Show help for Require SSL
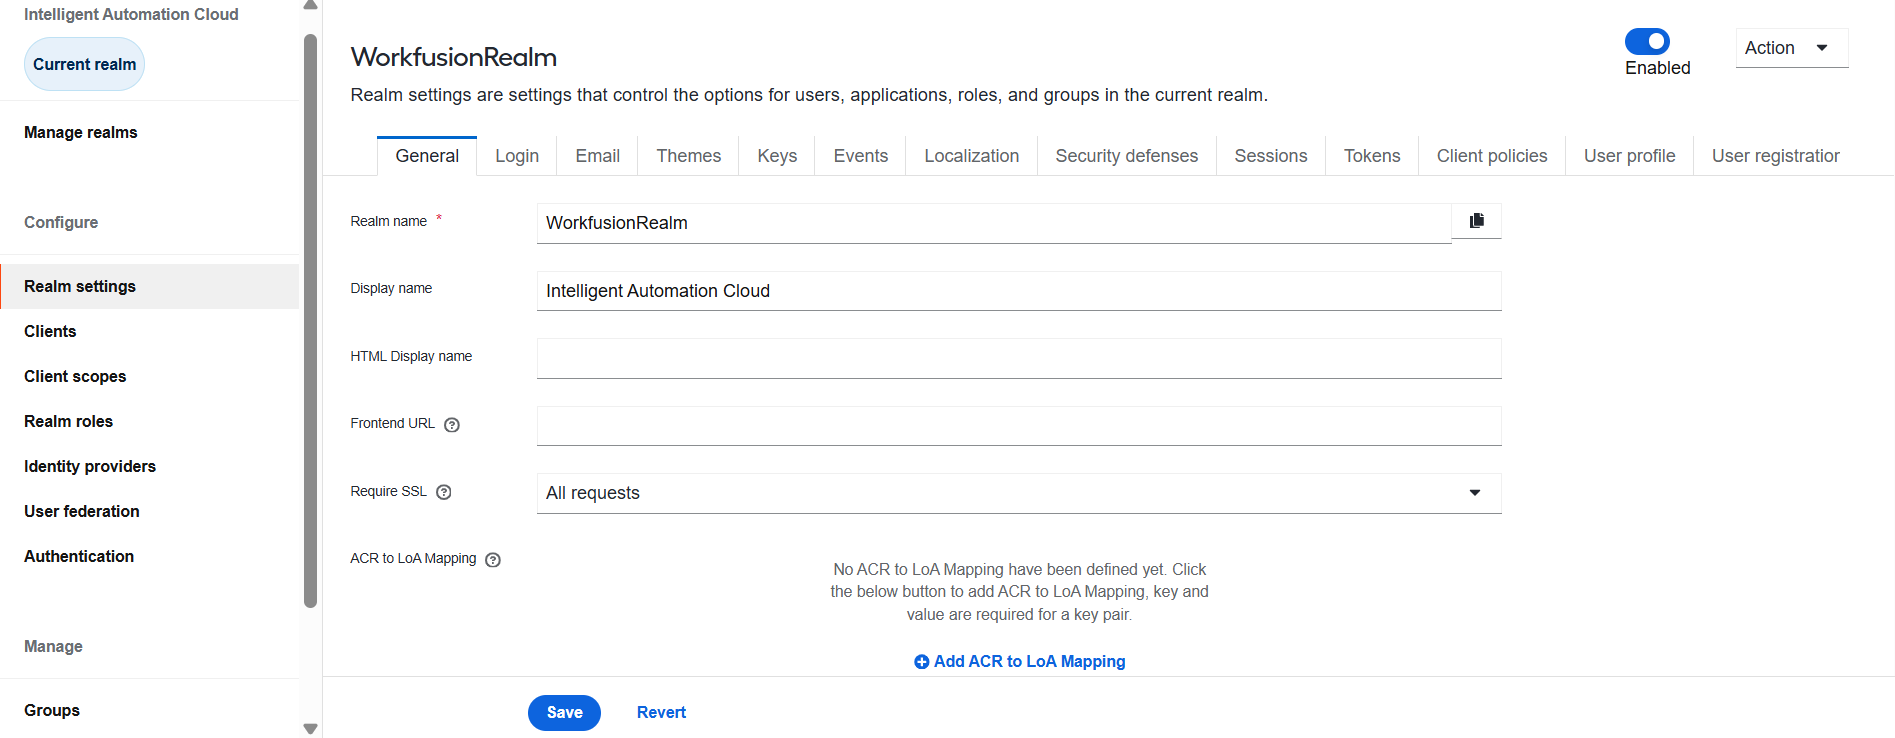This screenshot has width=1895, height=738. coord(444,492)
